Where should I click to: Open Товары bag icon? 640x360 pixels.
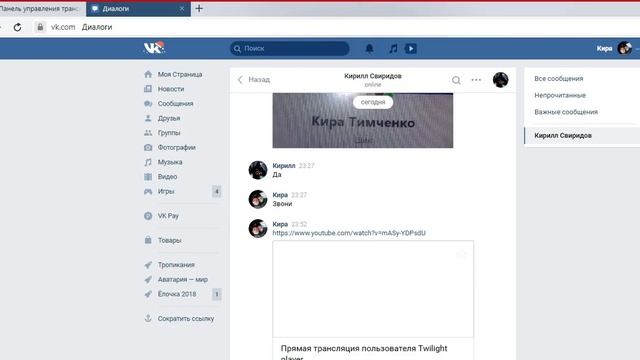click(x=148, y=240)
